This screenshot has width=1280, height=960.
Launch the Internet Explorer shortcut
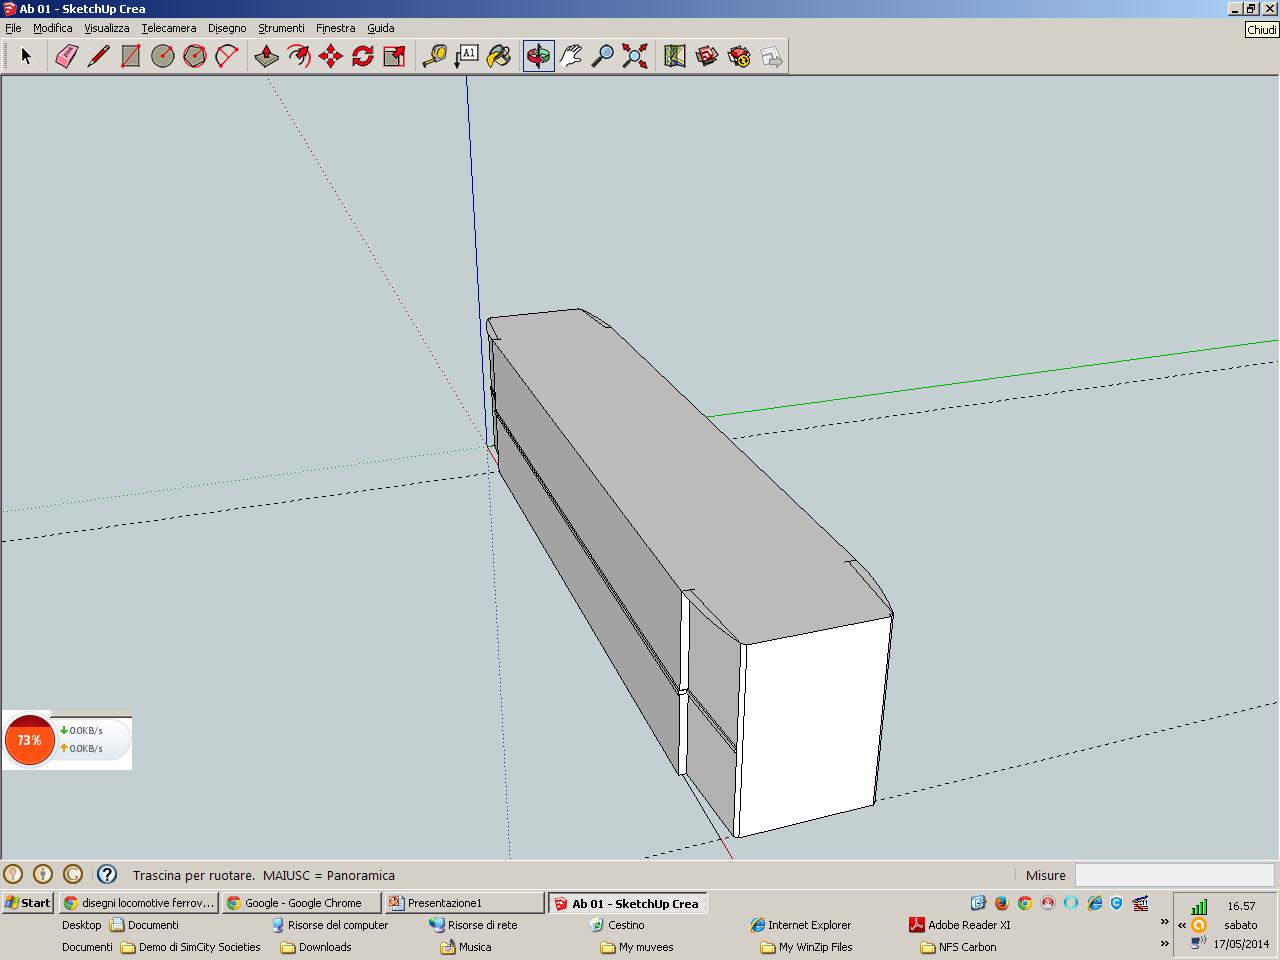[x=801, y=925]
